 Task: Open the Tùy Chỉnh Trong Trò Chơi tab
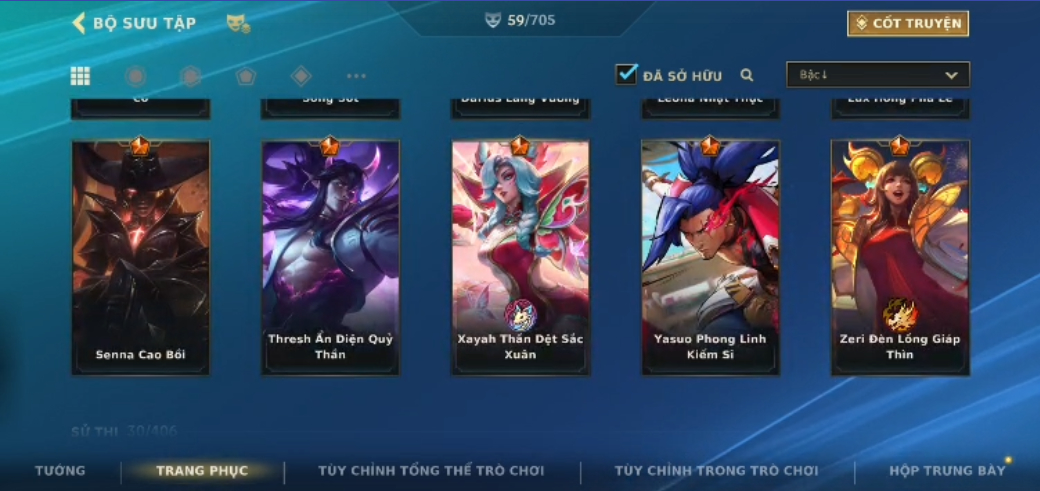(x=716, y=470)
